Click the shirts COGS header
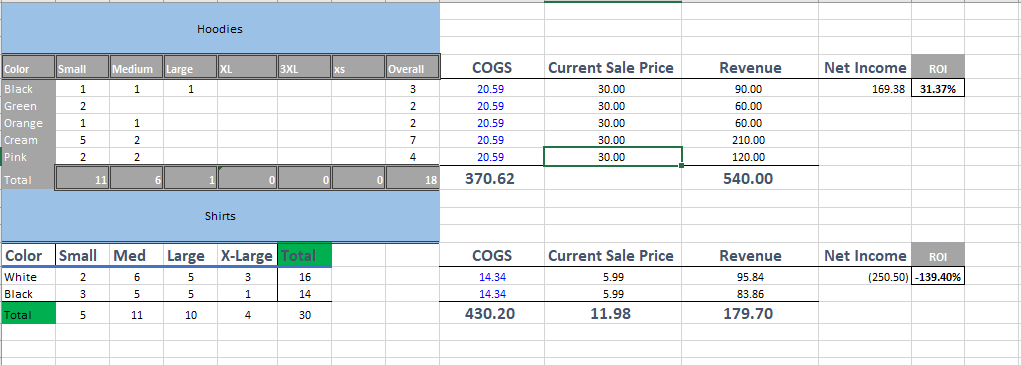Image resolution: width=1021 pixels, height=365 pixels. pos(492,256)
